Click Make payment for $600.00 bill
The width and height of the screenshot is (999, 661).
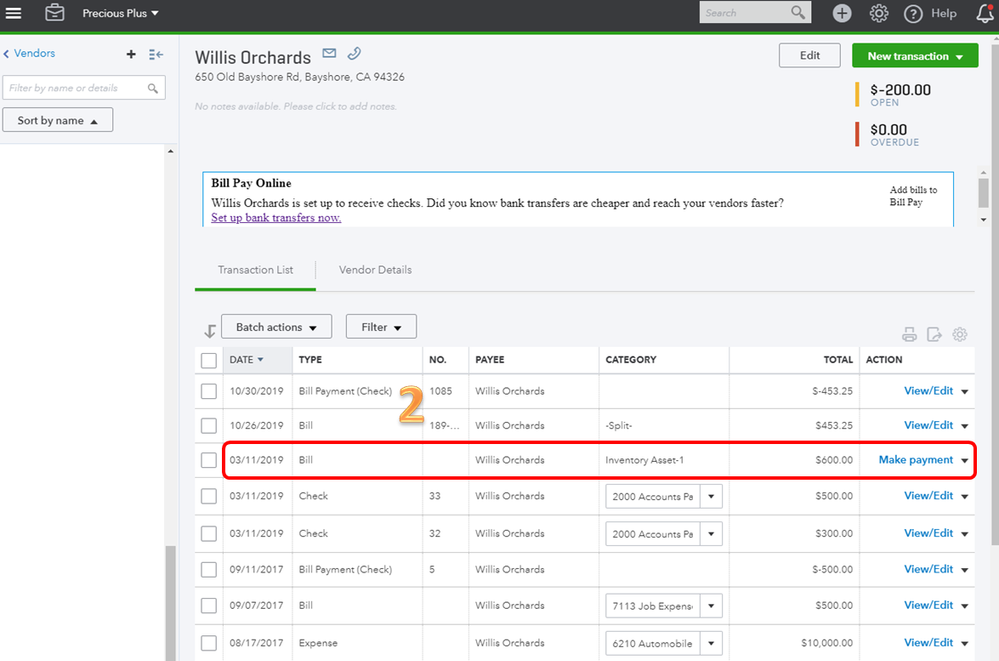pyautogui.click(x=916, y=460)
